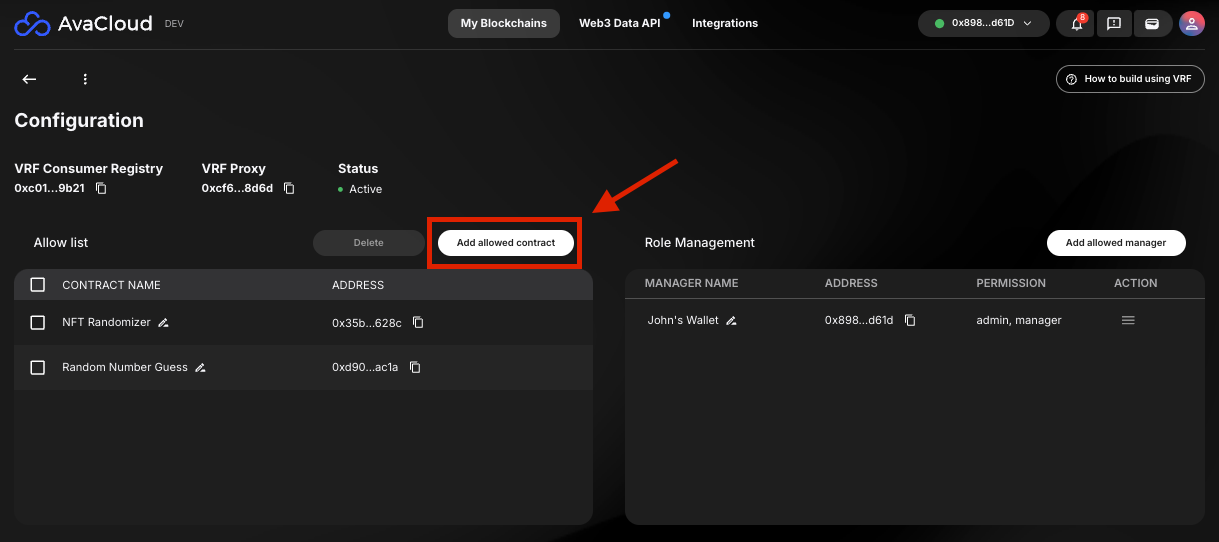Click the back arrow icon
Screen dimensions: 1219x542
point(29,79)
